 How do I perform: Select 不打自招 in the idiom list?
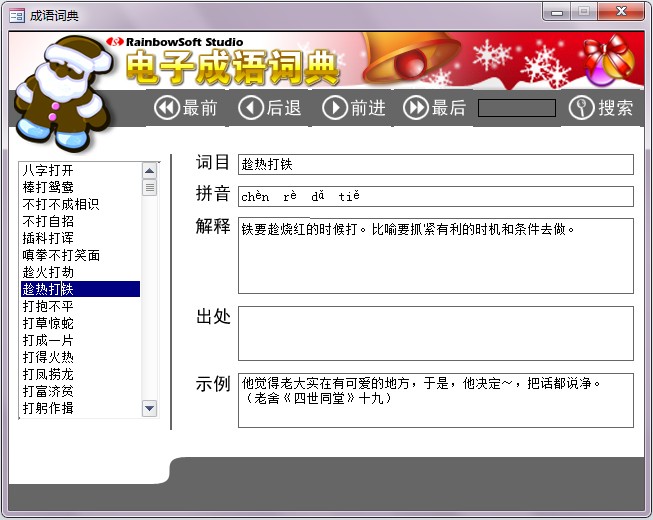[x=80, y=221]
